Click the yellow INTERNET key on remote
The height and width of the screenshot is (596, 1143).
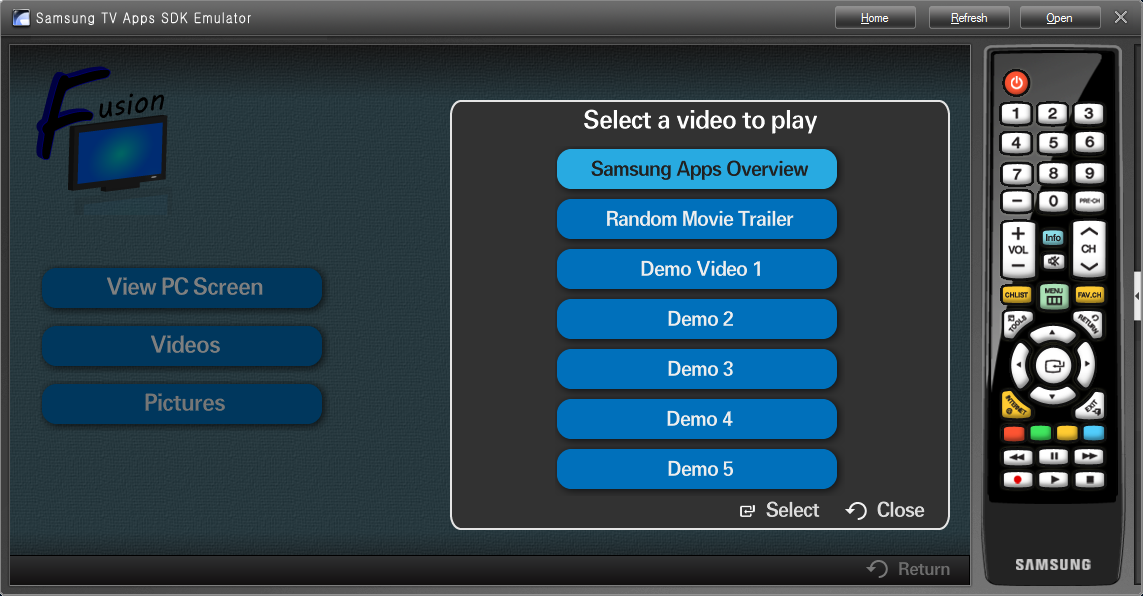(1015, 404)
